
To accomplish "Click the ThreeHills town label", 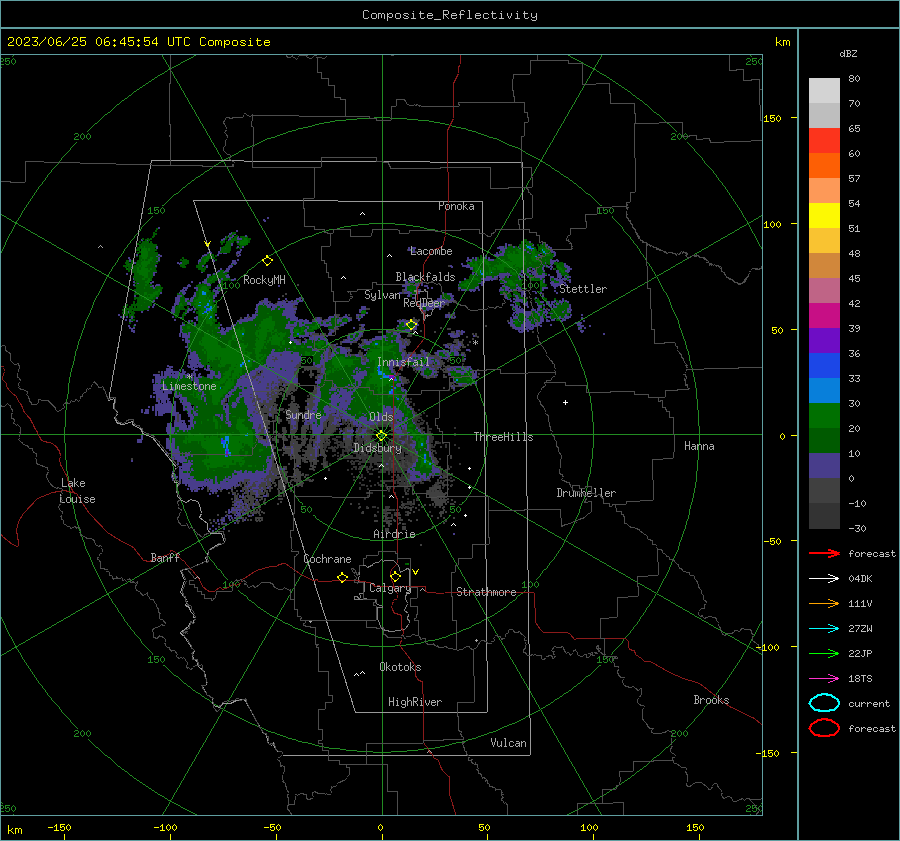I will (503, 437).
